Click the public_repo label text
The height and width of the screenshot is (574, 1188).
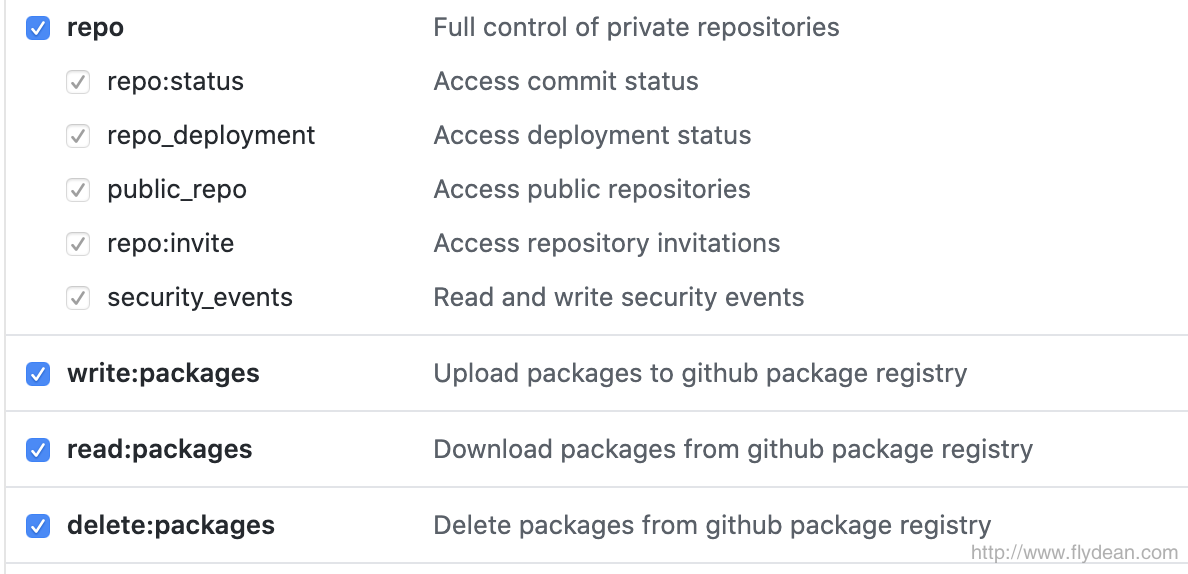[x=177, y=190]
